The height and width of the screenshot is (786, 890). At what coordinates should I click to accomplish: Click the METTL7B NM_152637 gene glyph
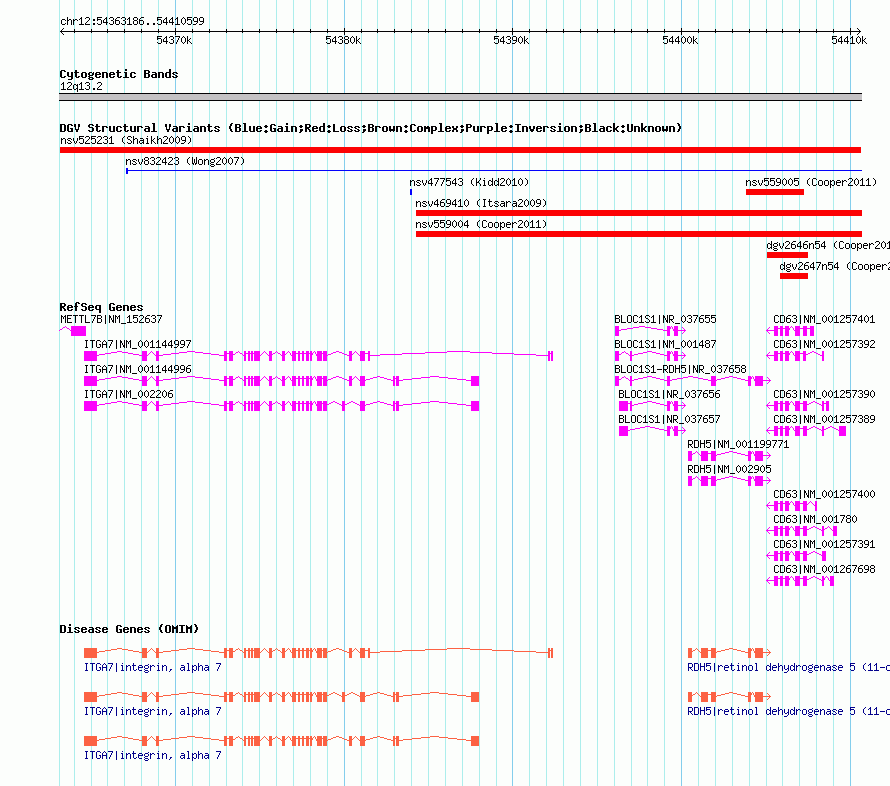pyautogui.click(x=73, y=331)
